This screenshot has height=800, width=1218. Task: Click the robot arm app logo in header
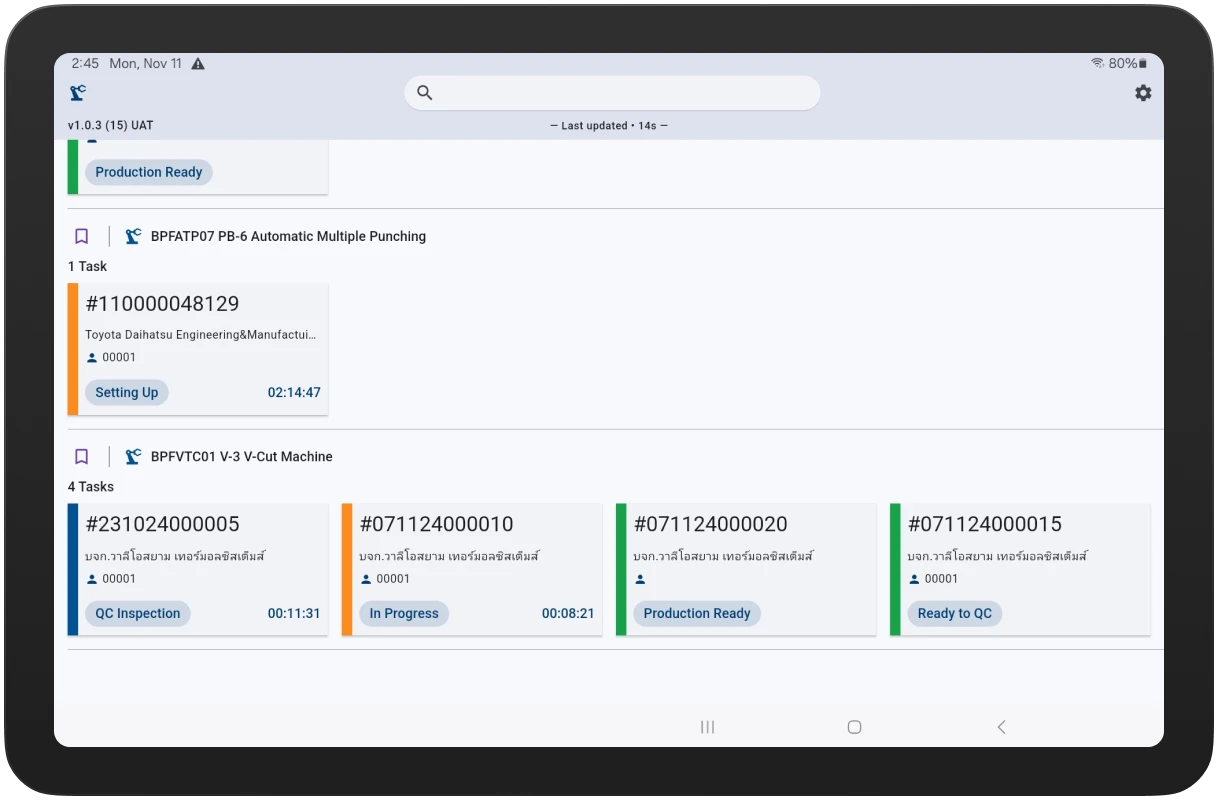tap(78, 93)
